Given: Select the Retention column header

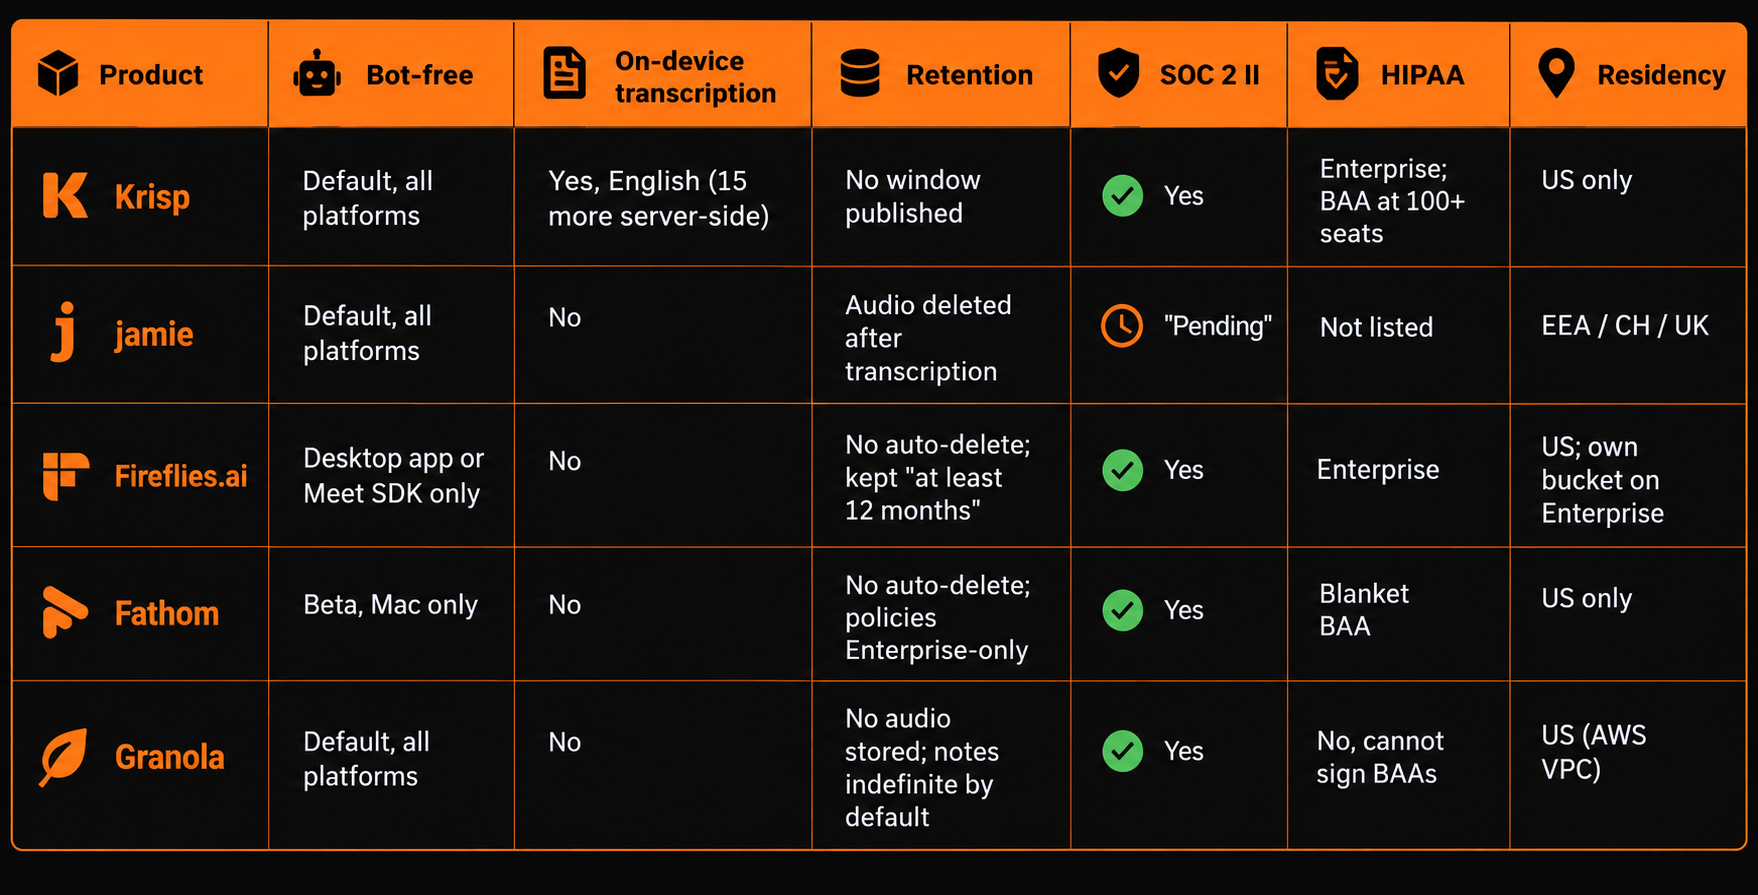Looking at the screenshot, I should (x=941, y=75).
